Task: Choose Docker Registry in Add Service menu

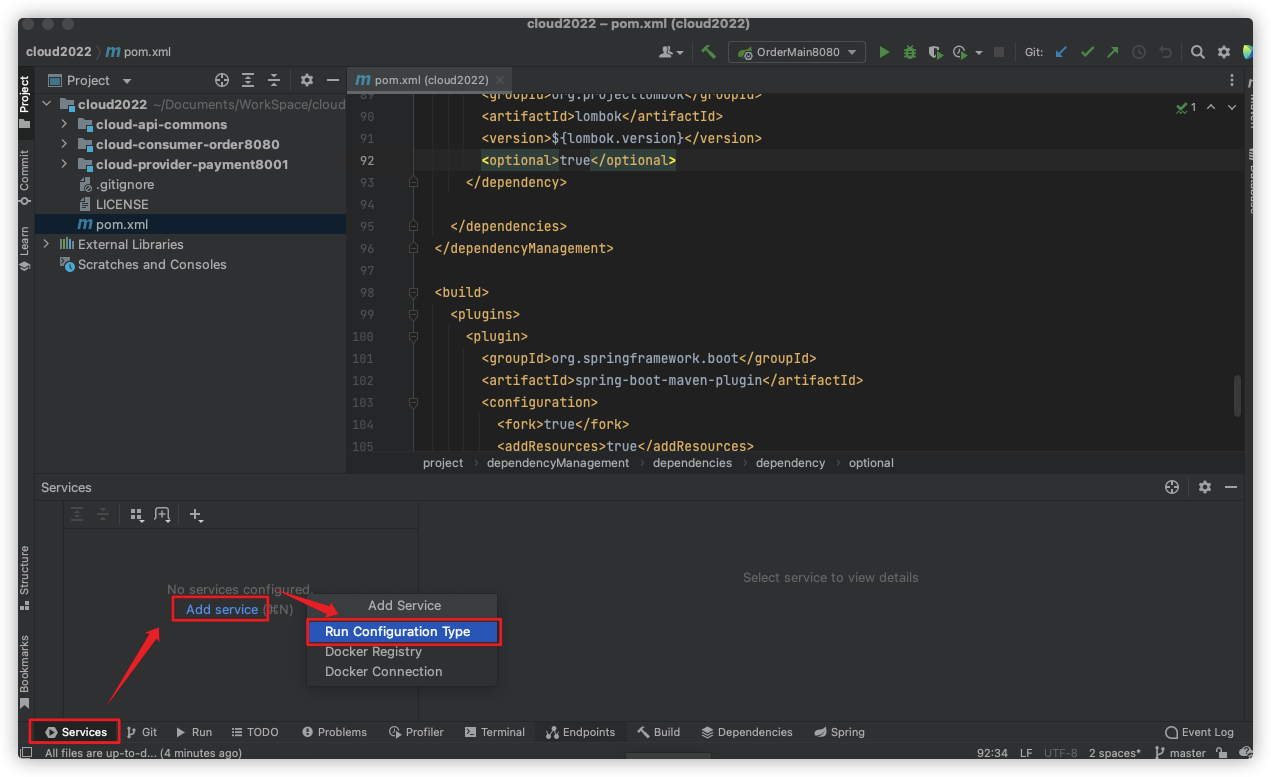Action: 402,652
